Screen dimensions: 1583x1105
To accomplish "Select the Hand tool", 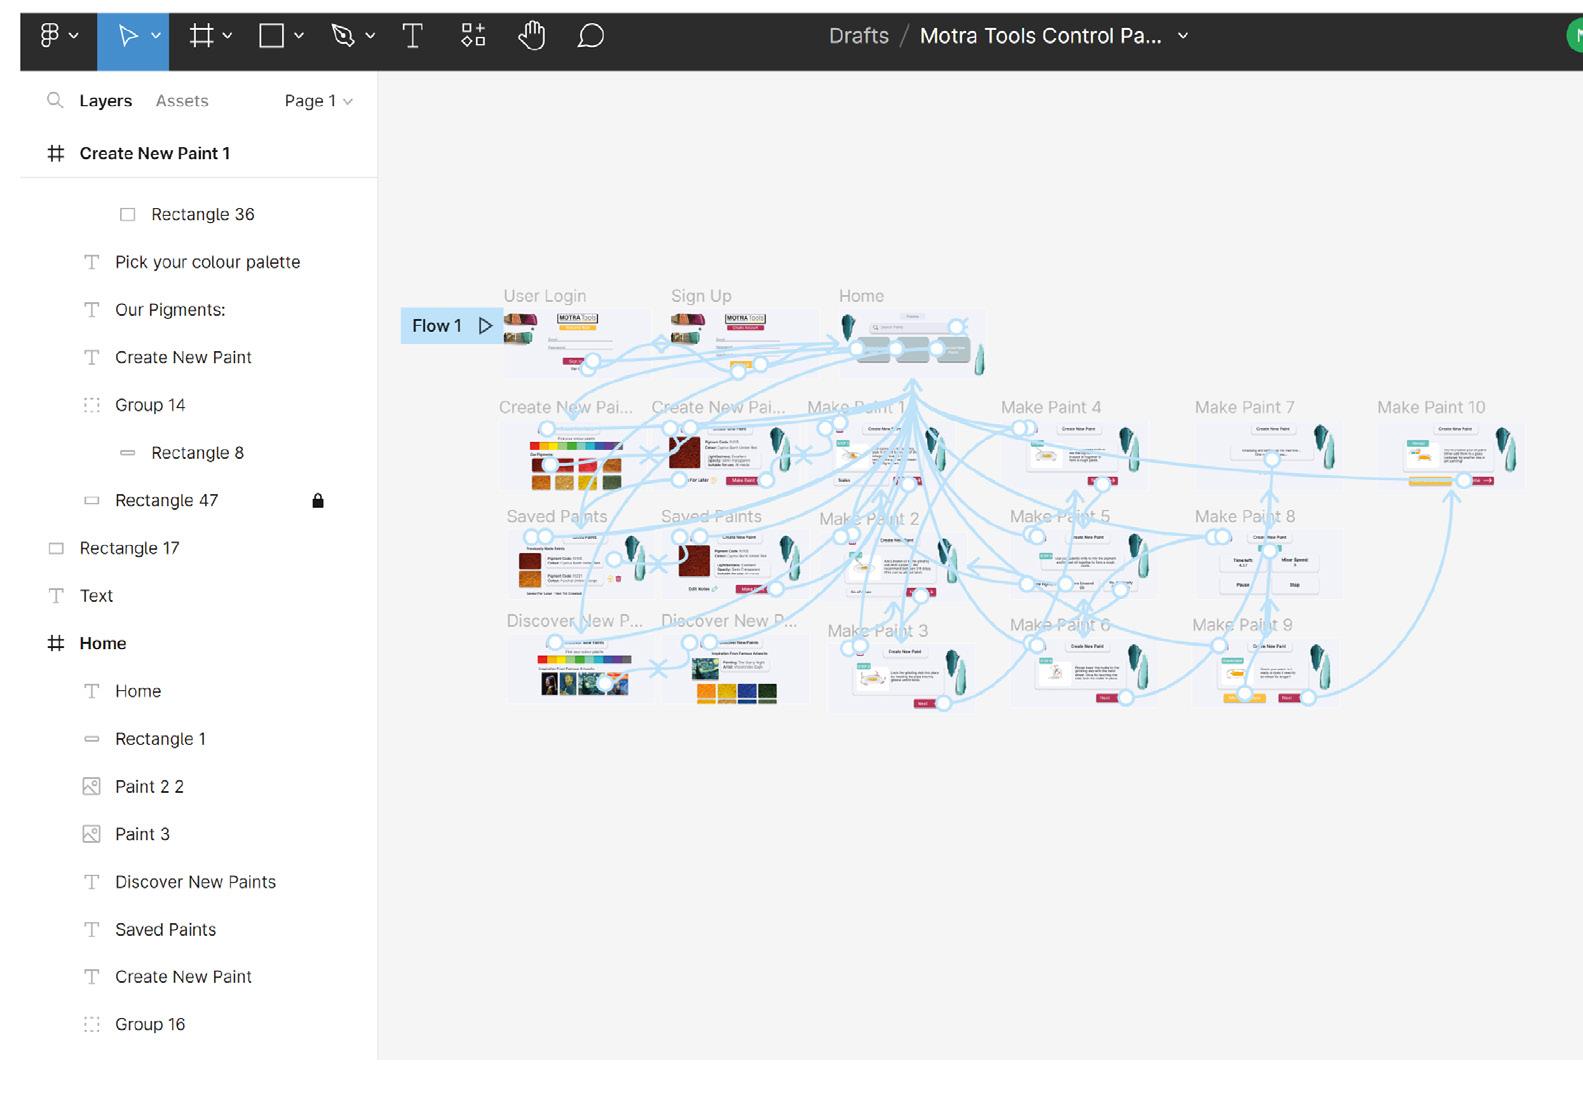I will point(531,36).
